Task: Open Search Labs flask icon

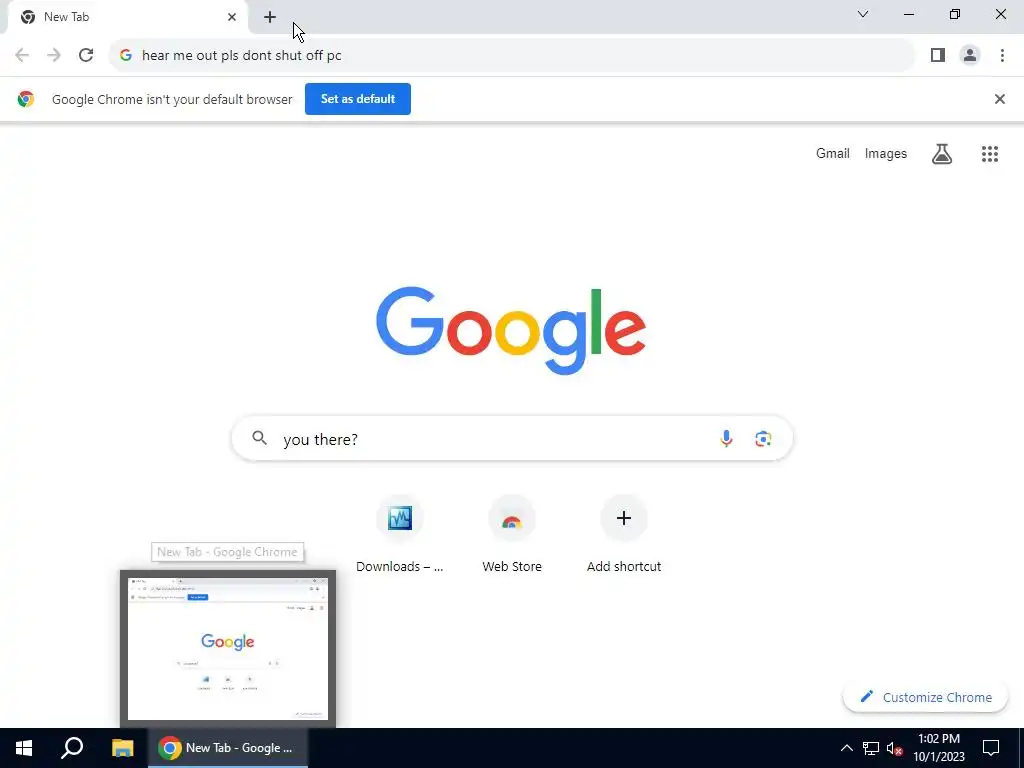Action: 942,153
